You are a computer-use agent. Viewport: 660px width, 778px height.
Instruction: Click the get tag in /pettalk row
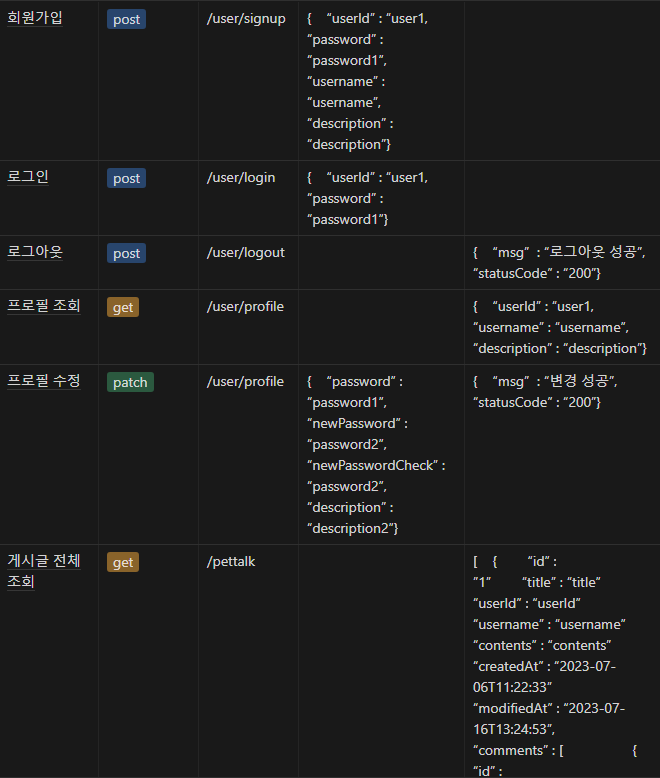coord(123,562)
